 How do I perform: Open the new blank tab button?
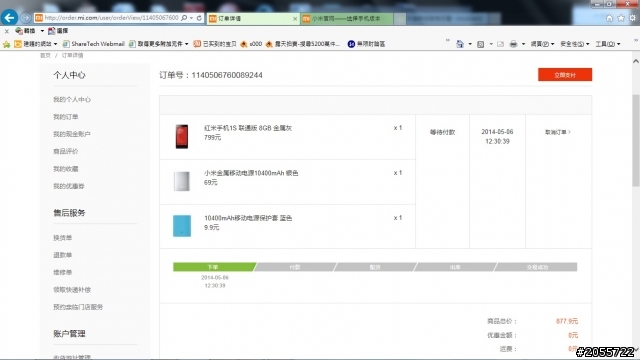click(x=400, y=18)
